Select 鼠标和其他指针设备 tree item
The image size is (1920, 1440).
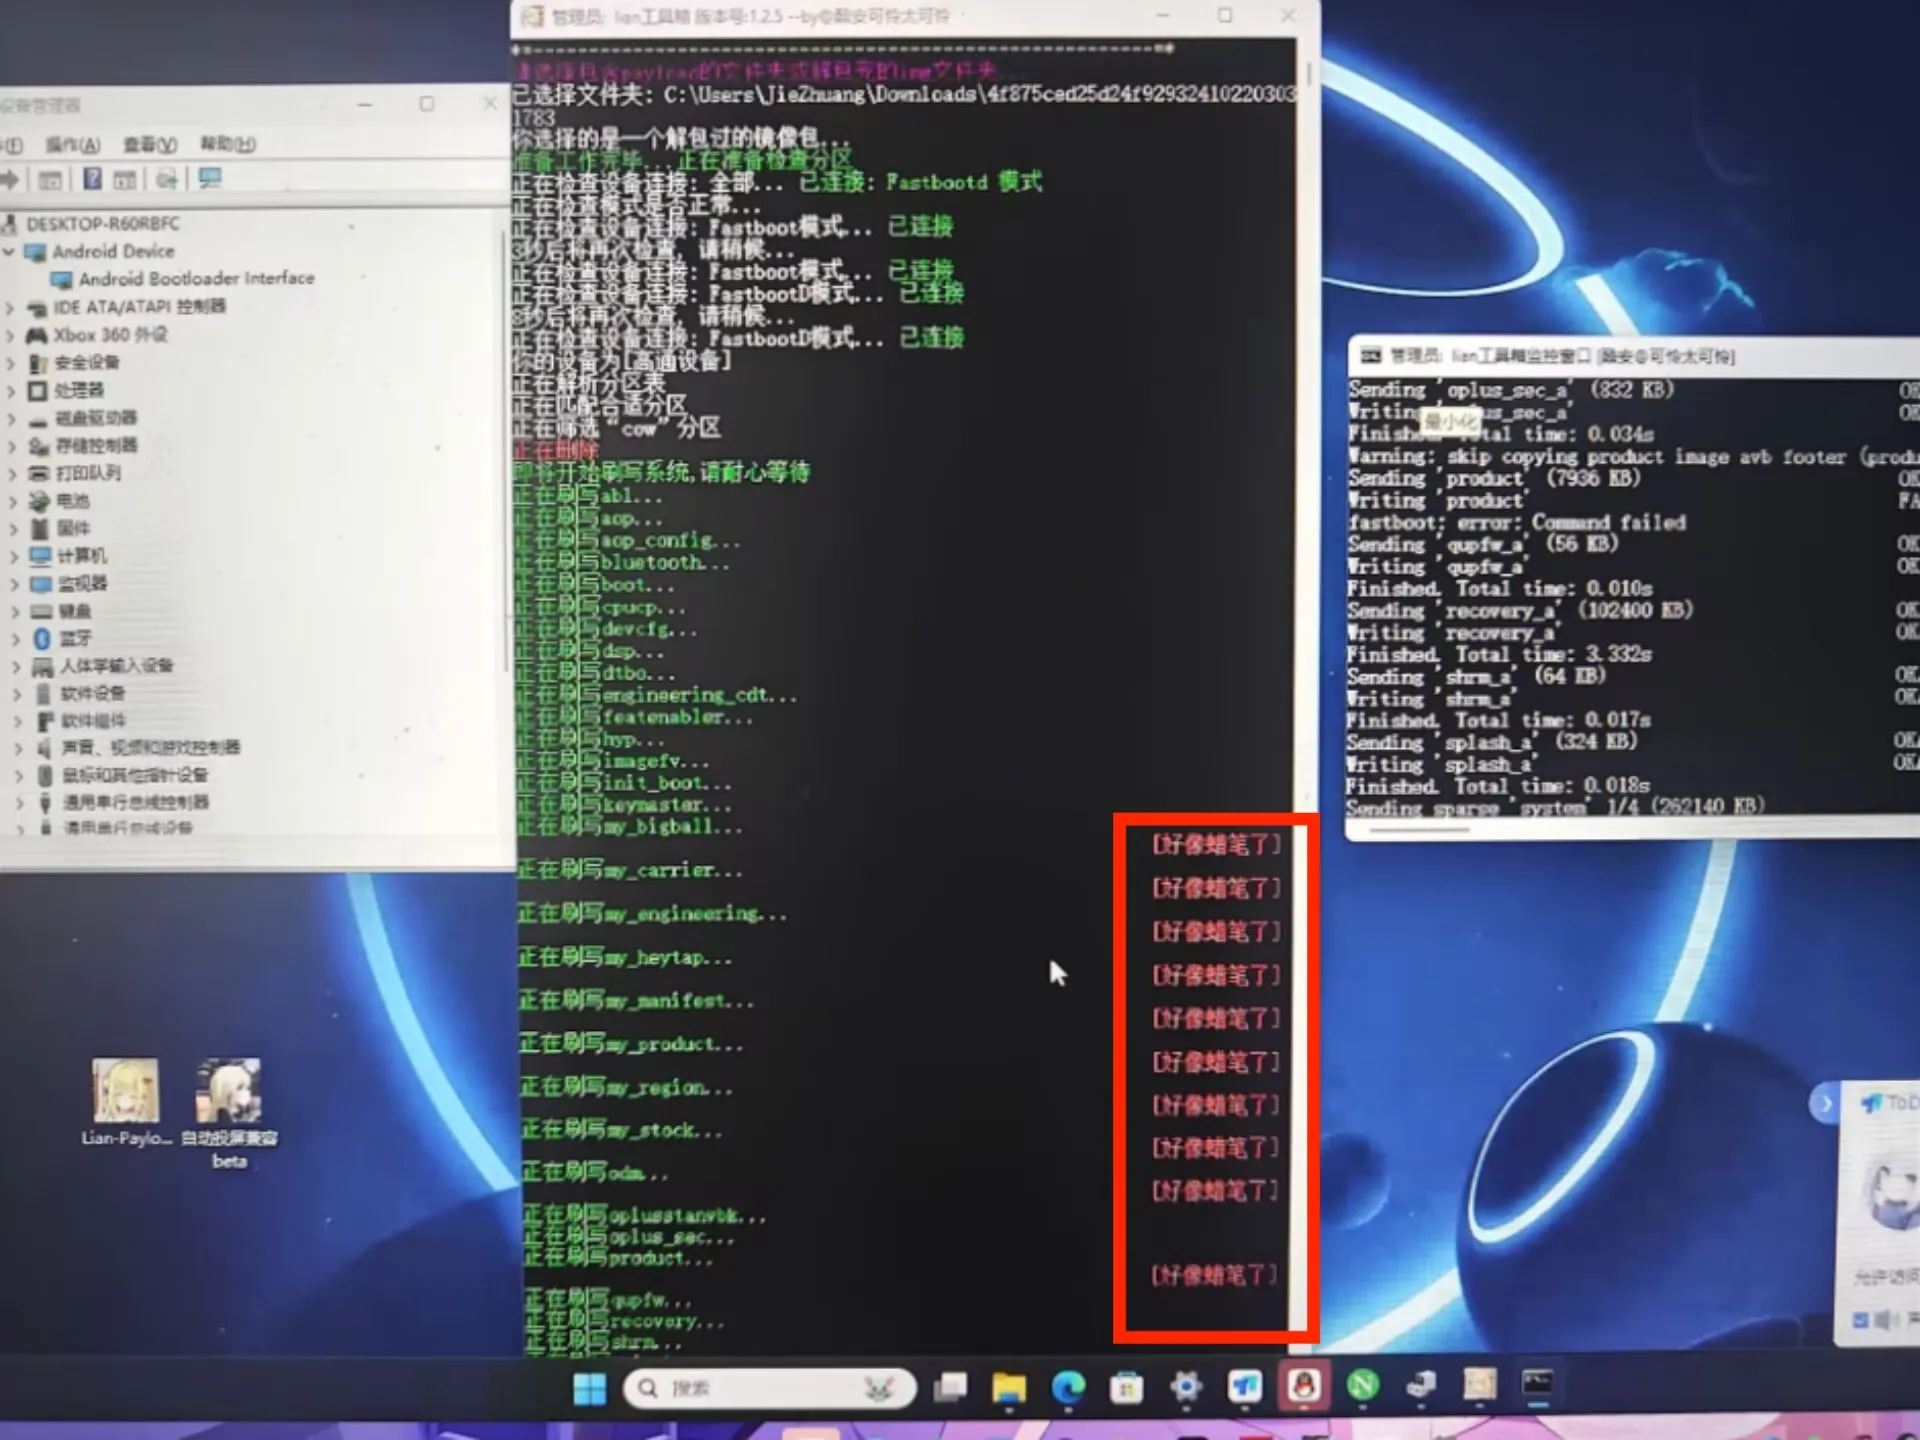pos(135,775)
